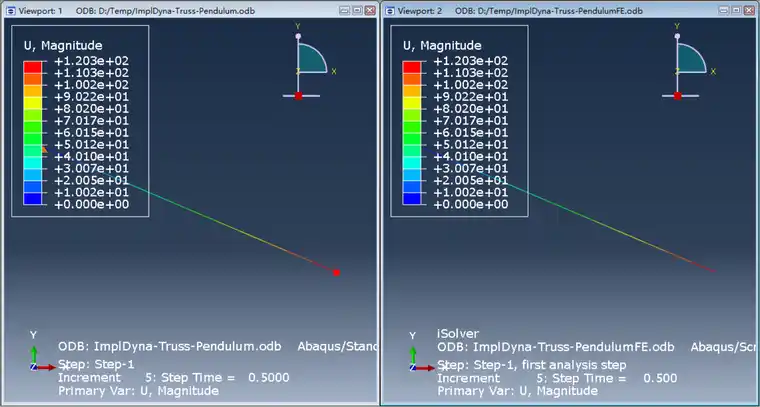
Task: Maximize Viewport 1 window
Action: click(357, 10)
